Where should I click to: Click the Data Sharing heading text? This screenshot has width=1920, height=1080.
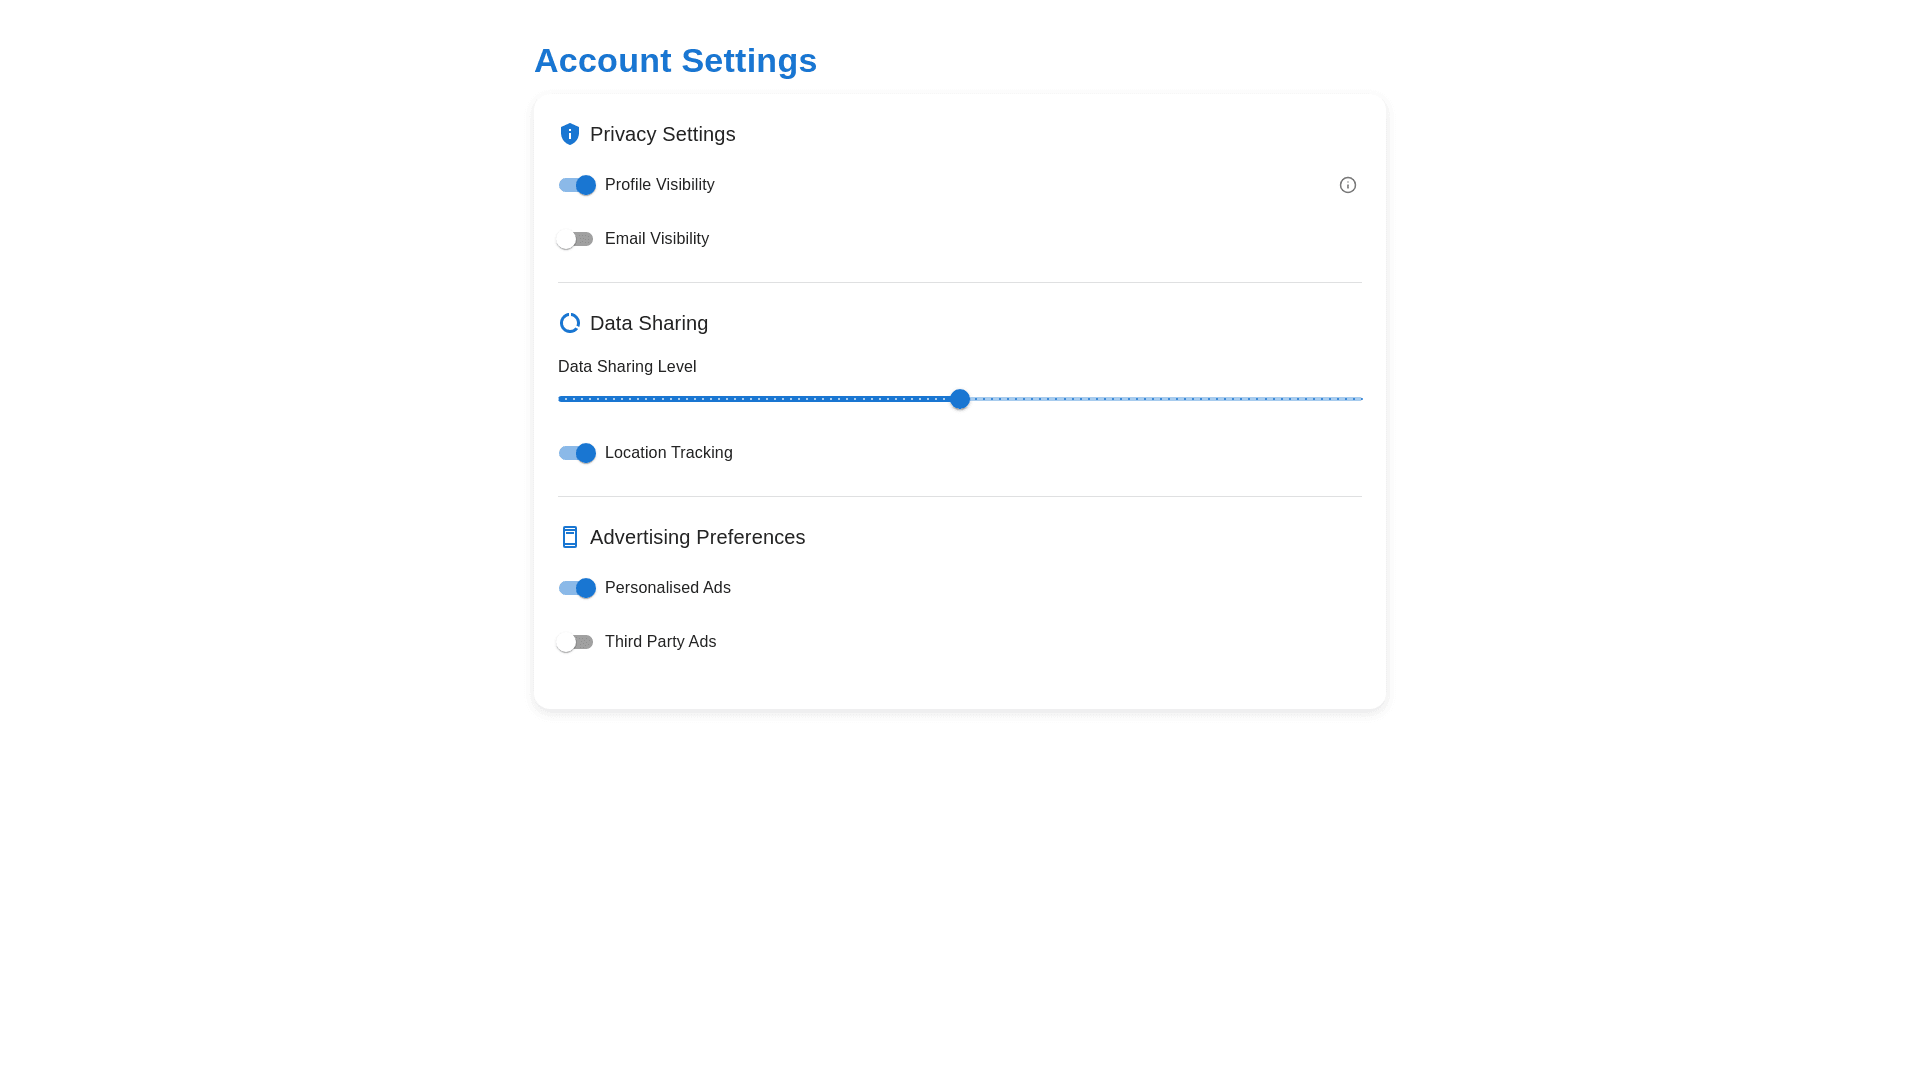[x=648, y=323]
